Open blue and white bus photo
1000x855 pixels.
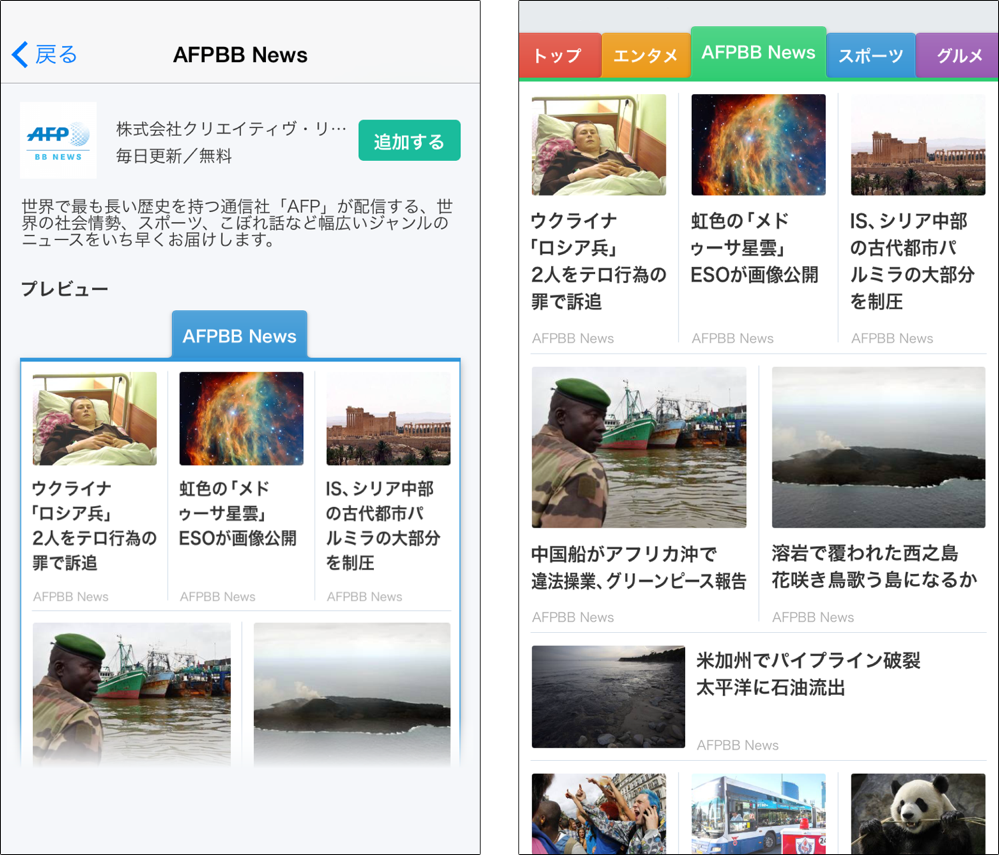pyautogui.click(x=758, y=814)
